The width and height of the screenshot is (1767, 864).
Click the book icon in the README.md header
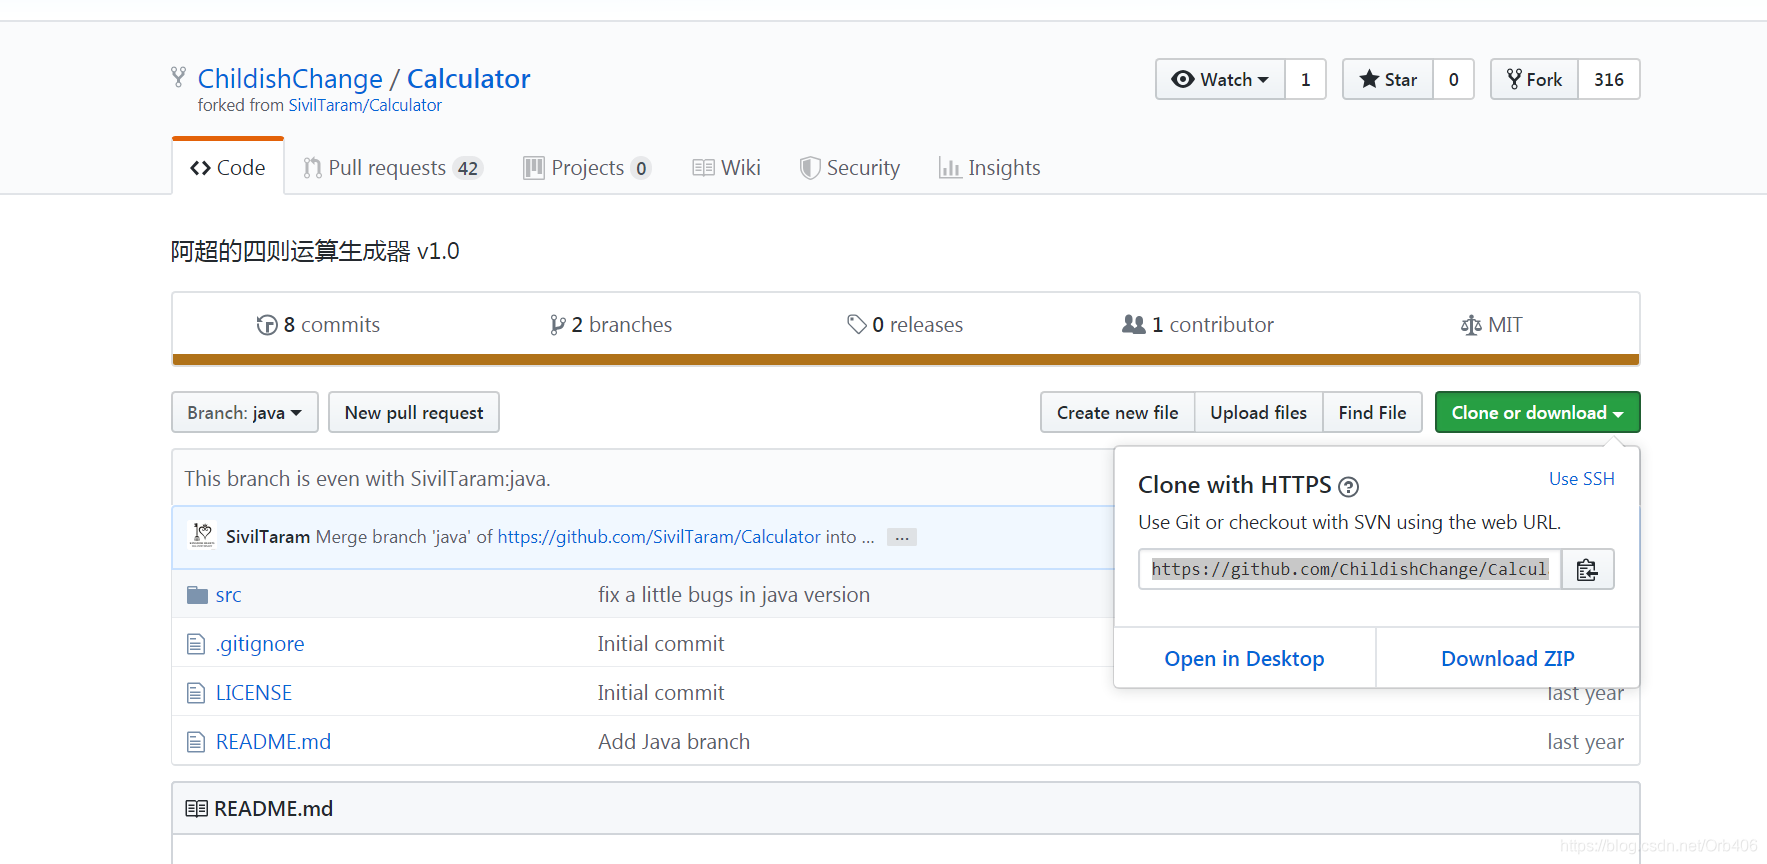196,809
